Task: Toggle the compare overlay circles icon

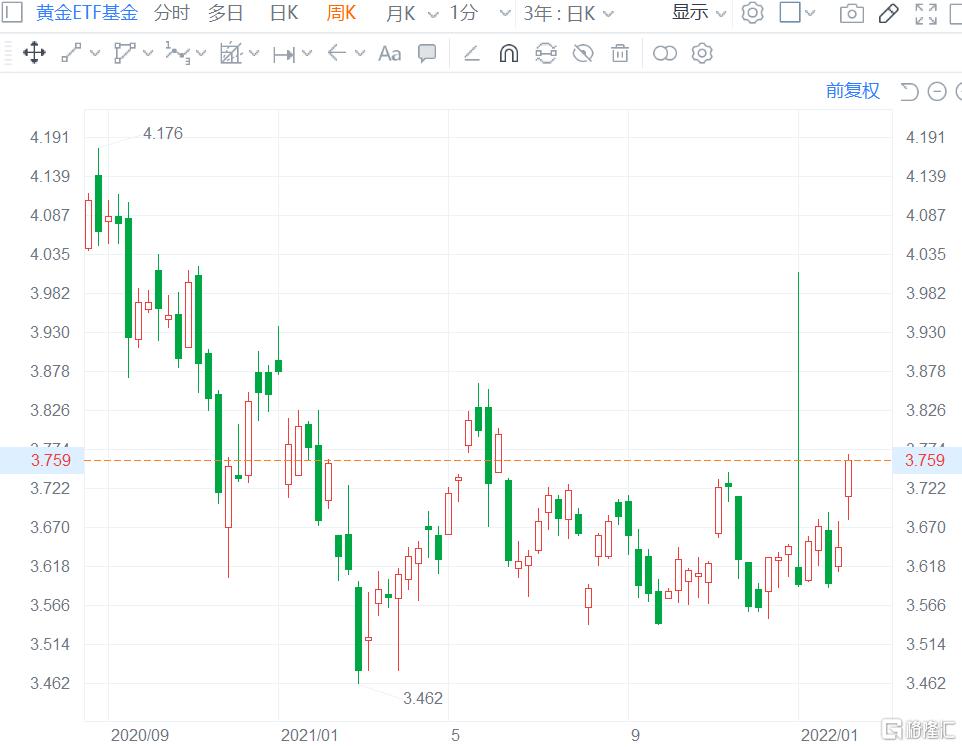Action: click(665, 53)
